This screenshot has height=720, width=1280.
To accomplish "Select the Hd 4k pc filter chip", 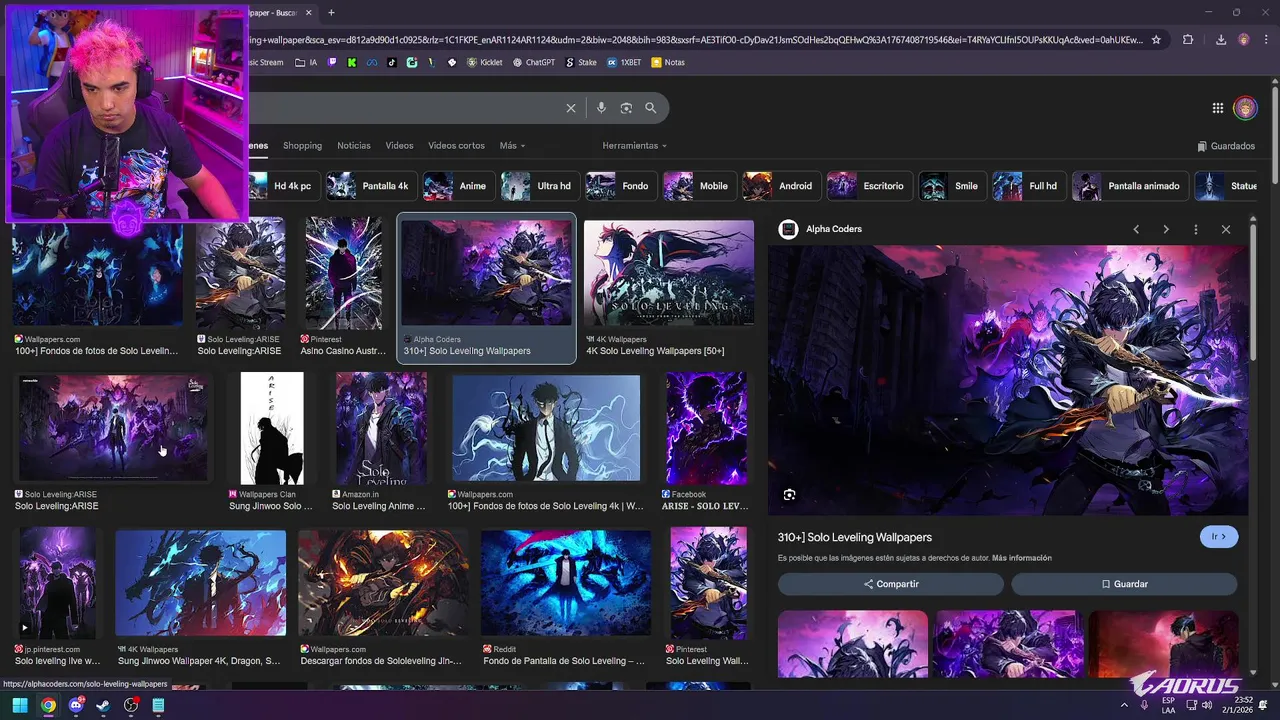I will (x=281, y=186).
